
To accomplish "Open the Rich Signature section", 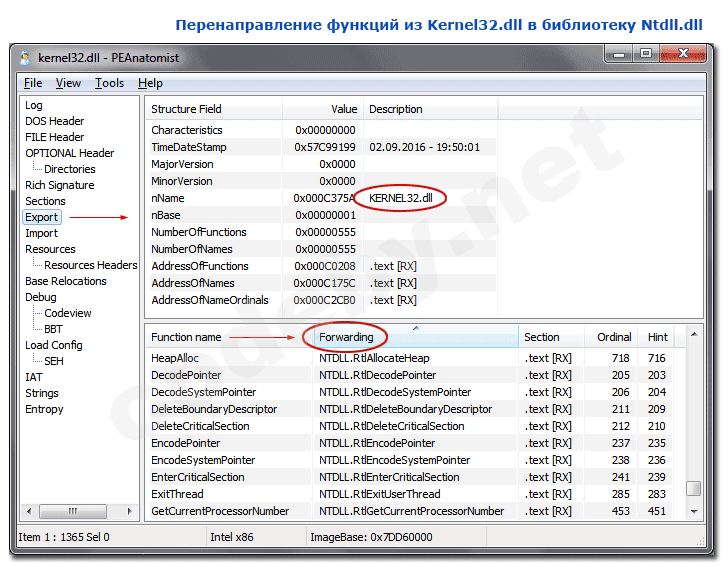I will pyautogui.click(x=59, y=185).
